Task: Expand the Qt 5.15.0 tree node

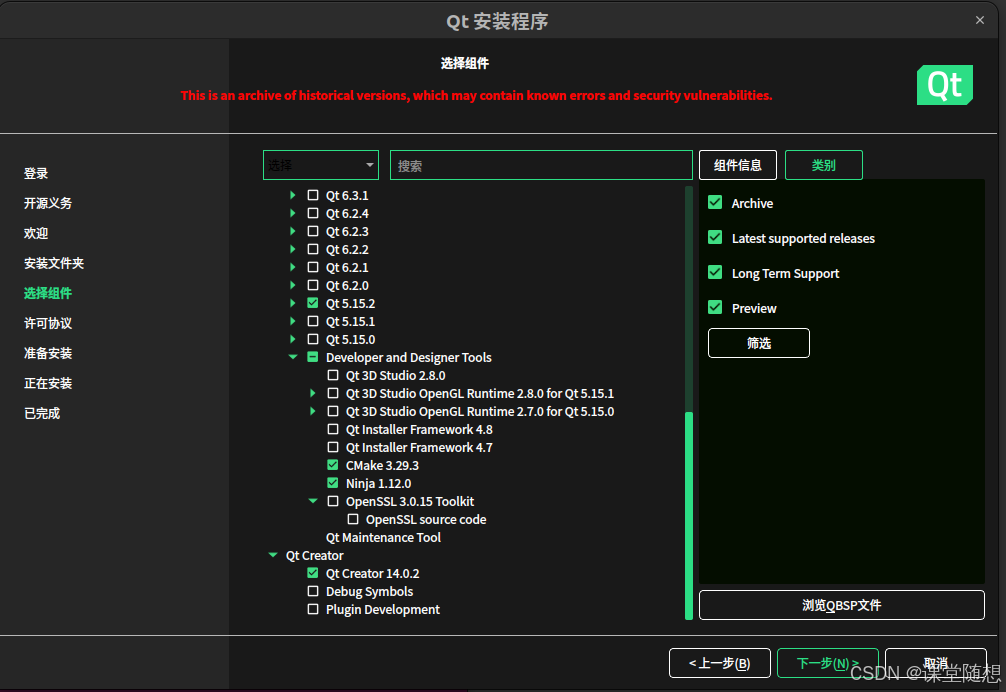Action: [293, 339]
